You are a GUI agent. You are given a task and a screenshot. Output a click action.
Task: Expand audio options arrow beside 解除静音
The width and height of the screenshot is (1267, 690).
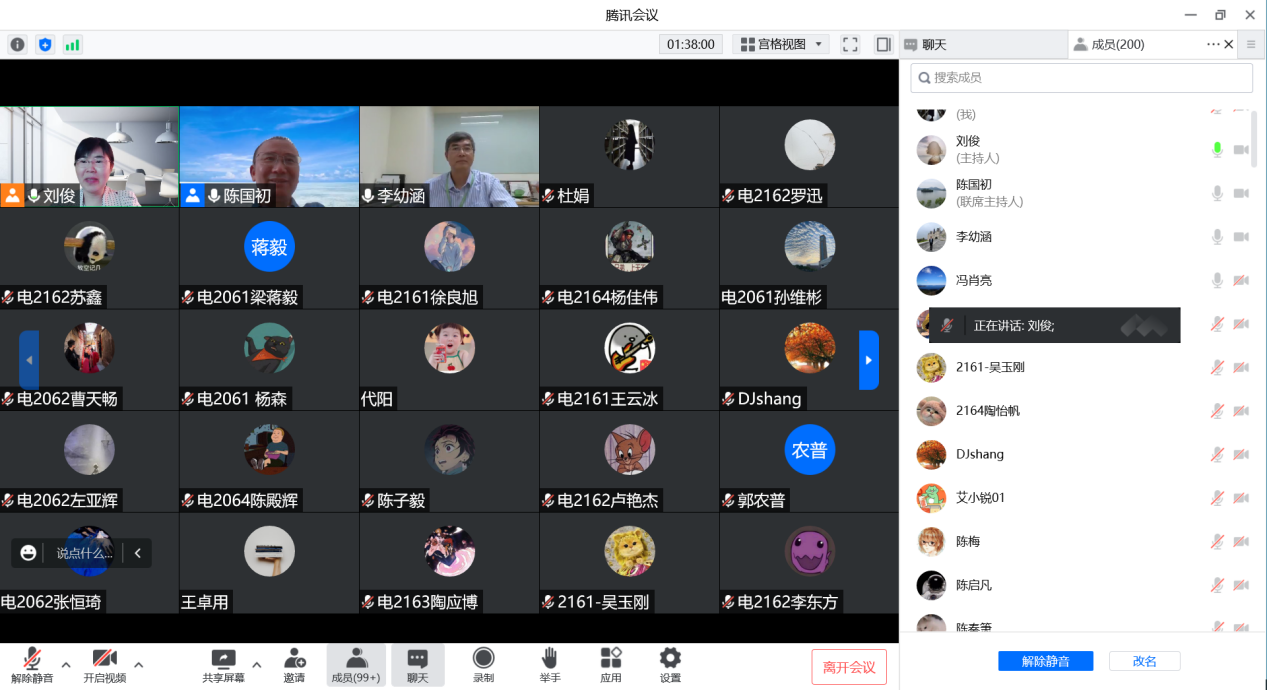[66, 664]
